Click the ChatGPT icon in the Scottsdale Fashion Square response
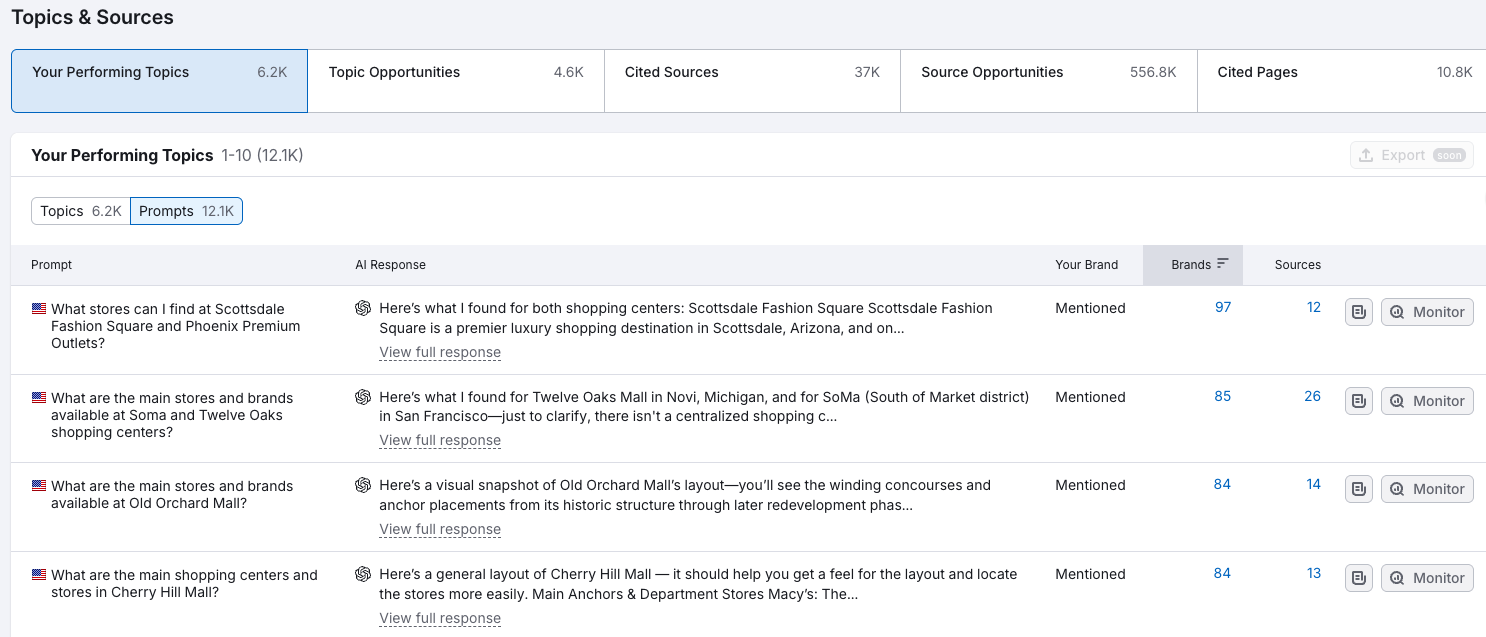 pyautogui.click(x=363, y=308)
